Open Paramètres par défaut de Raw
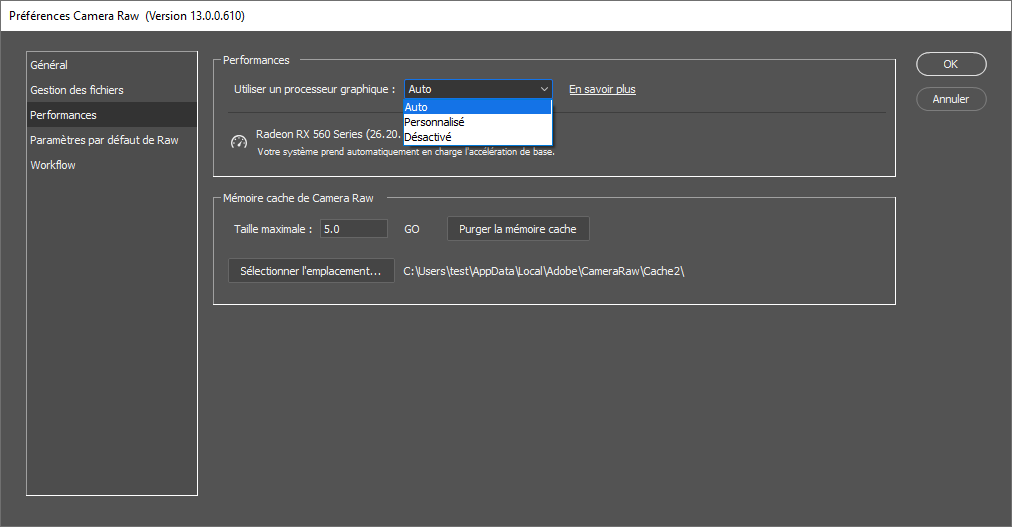The width and height of the screenshot is (1012, 527). tap(112, 140)
